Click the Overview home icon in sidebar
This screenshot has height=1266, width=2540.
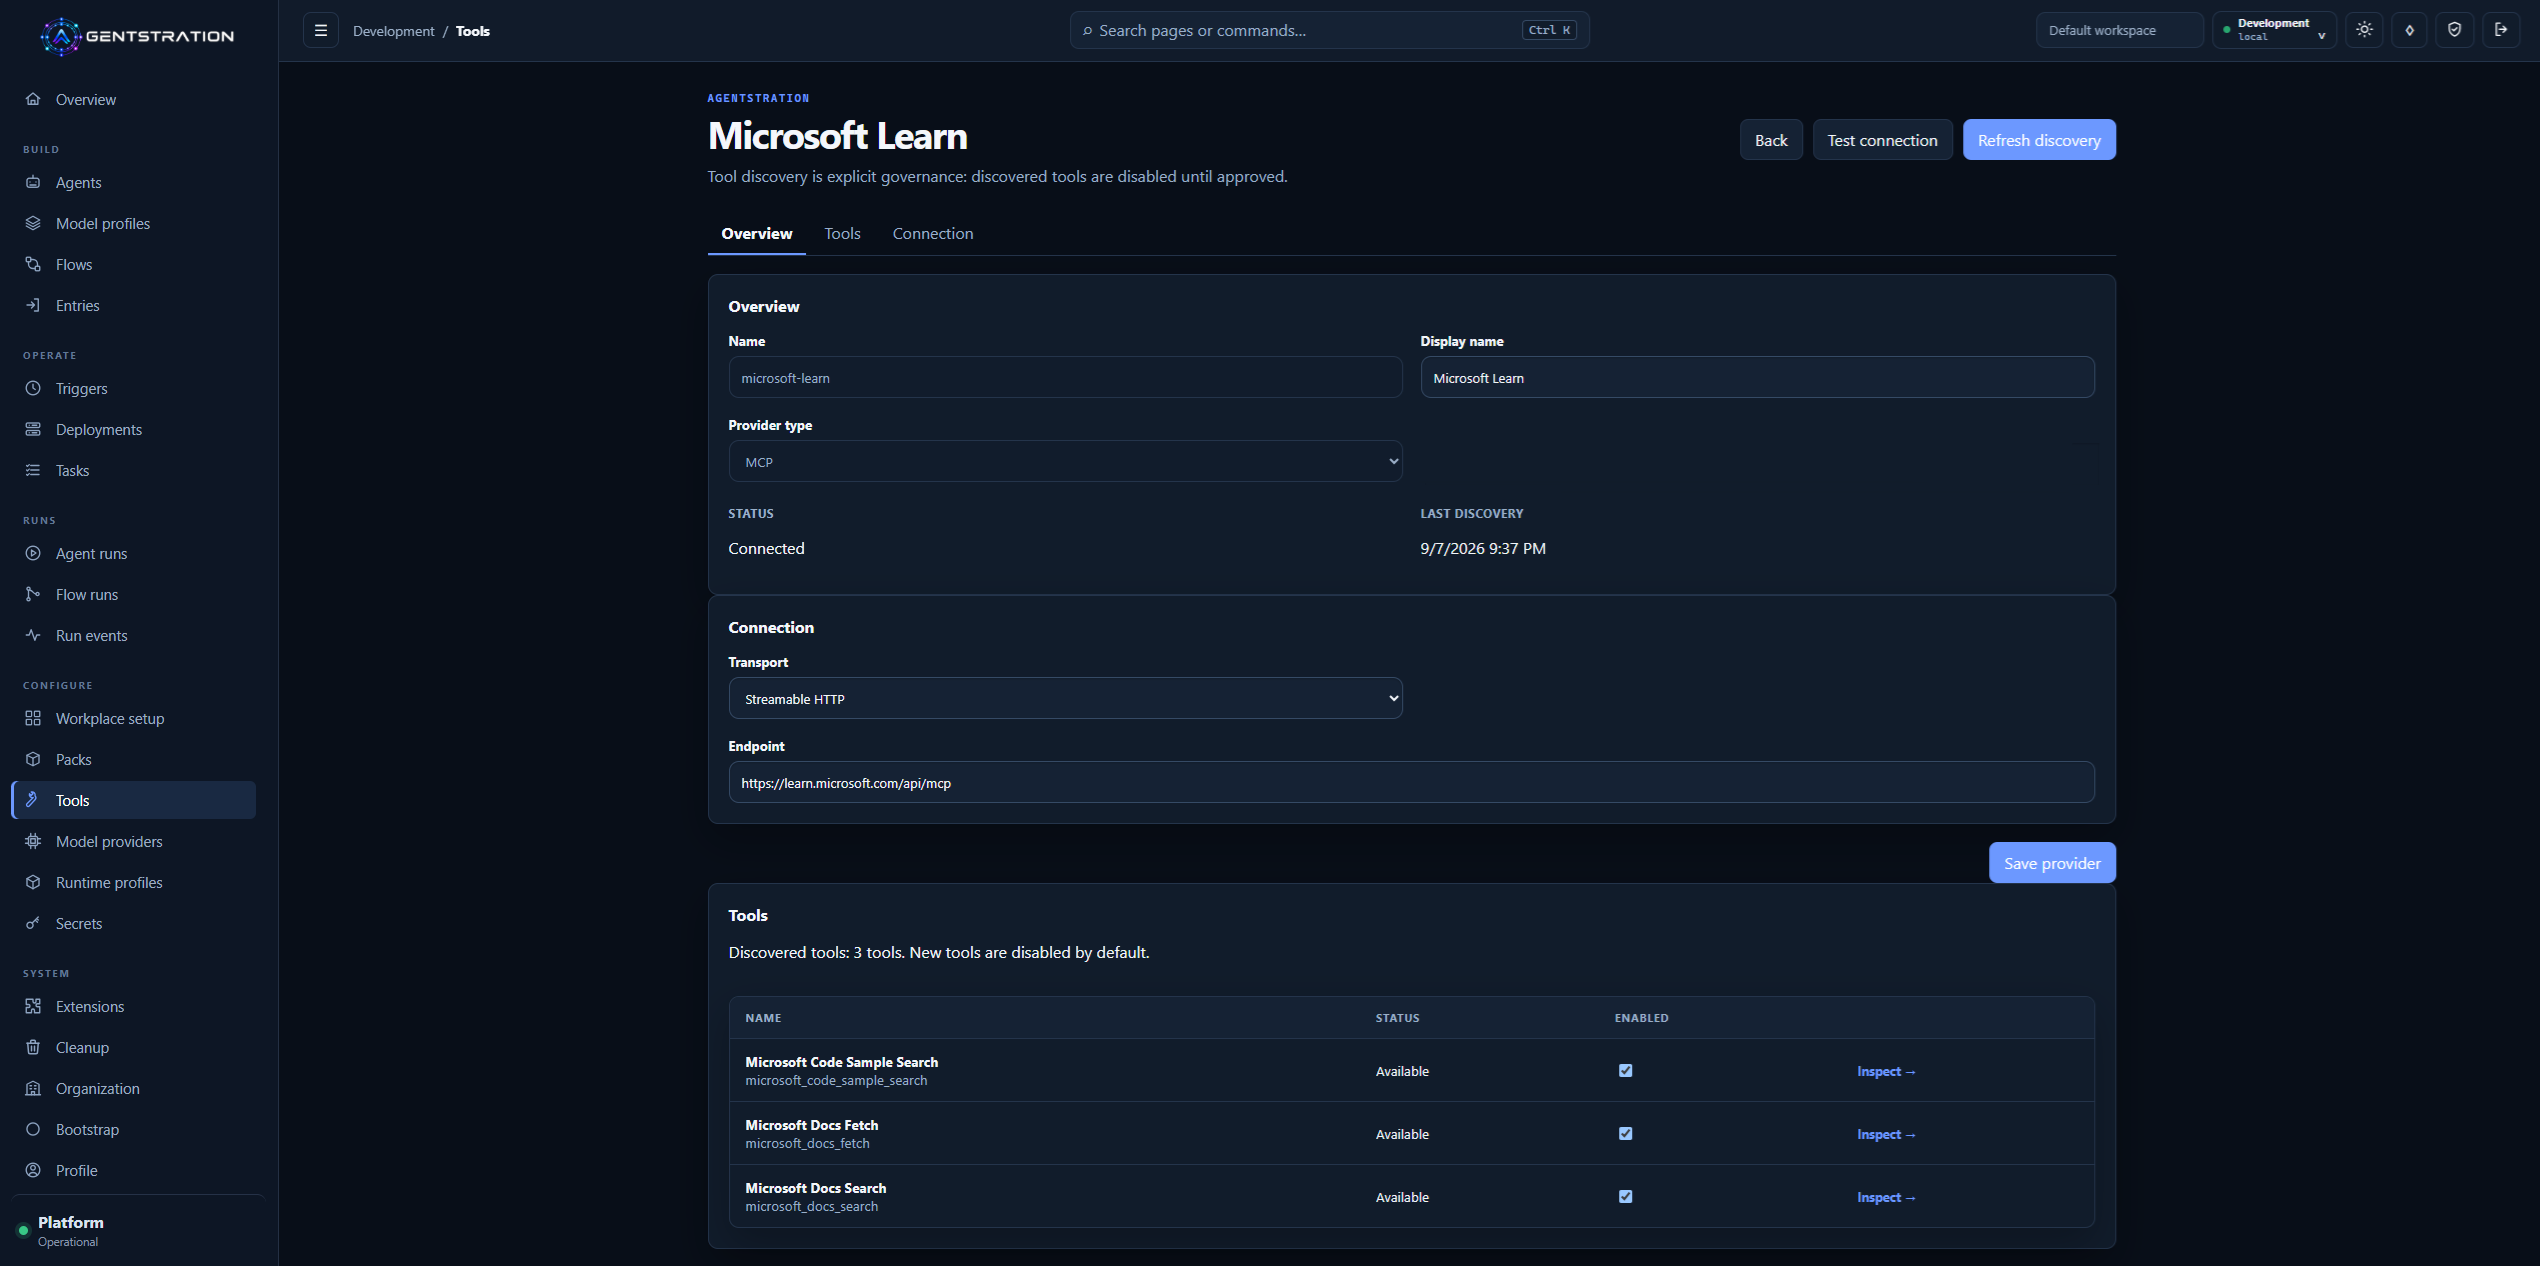(x=33, y=99)
